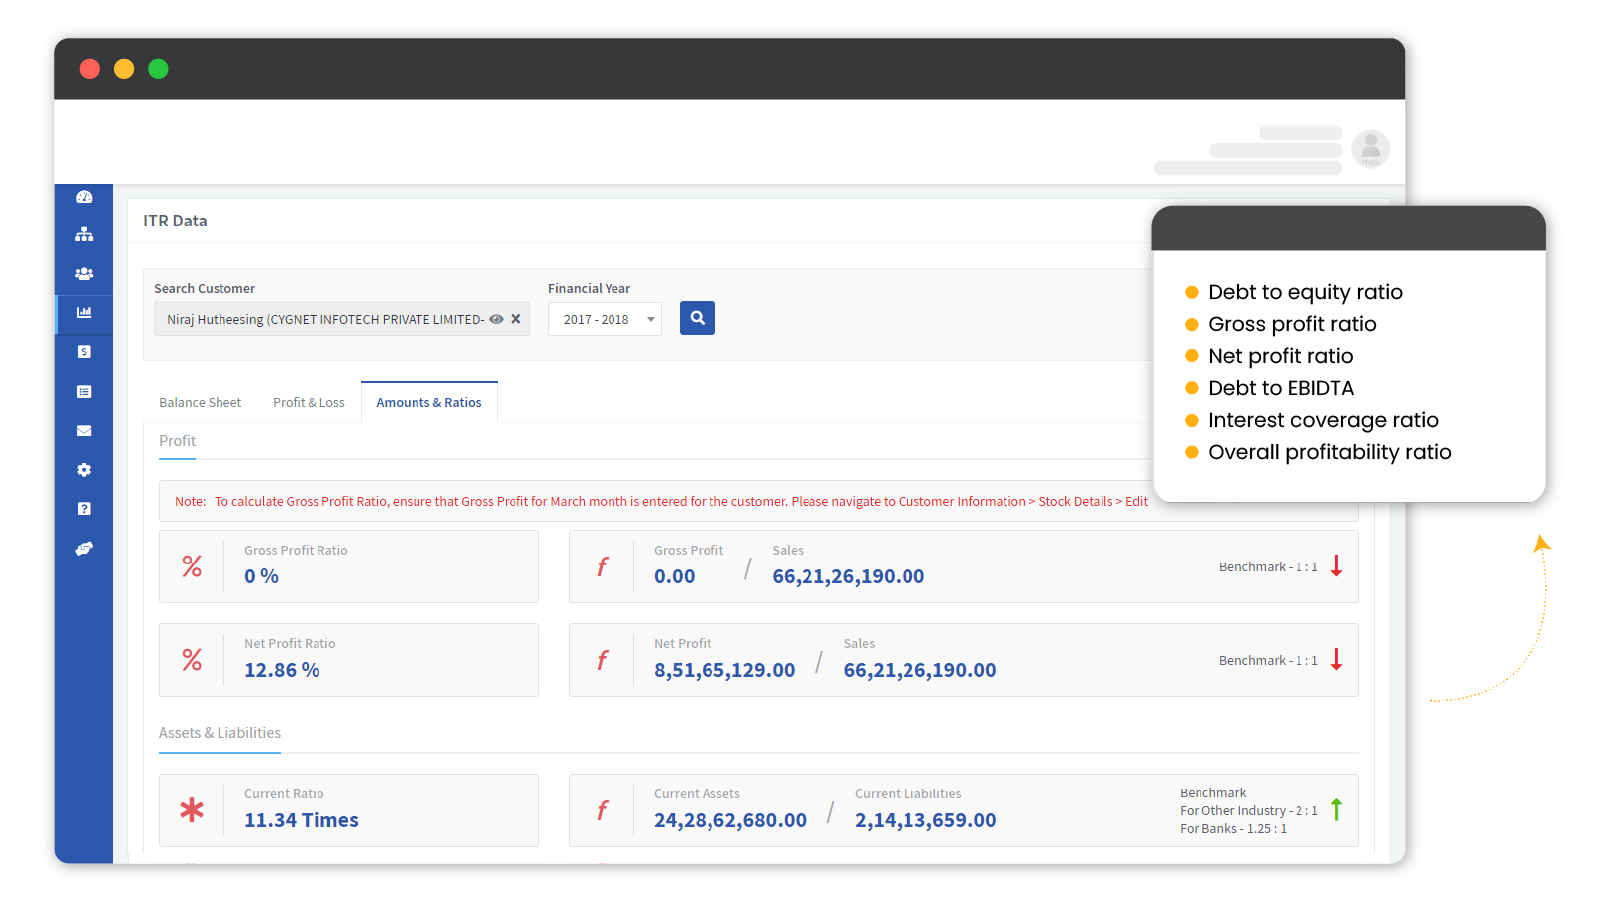Click Net Profit amount 8,51,65,129.00
The image size is (1600, 901).
(x=724, y=670)
